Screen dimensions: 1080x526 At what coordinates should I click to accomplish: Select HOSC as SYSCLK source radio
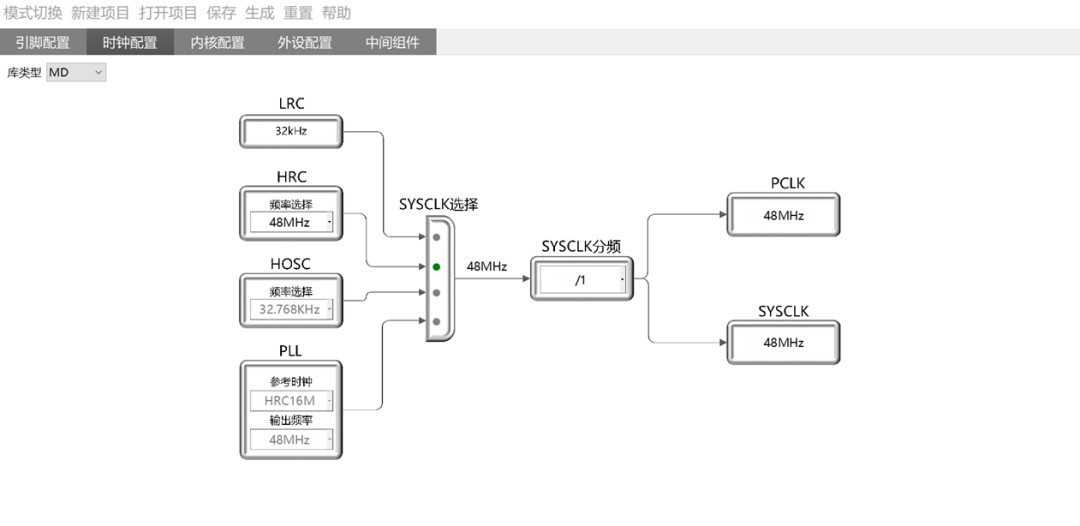(x=436, y=293)
